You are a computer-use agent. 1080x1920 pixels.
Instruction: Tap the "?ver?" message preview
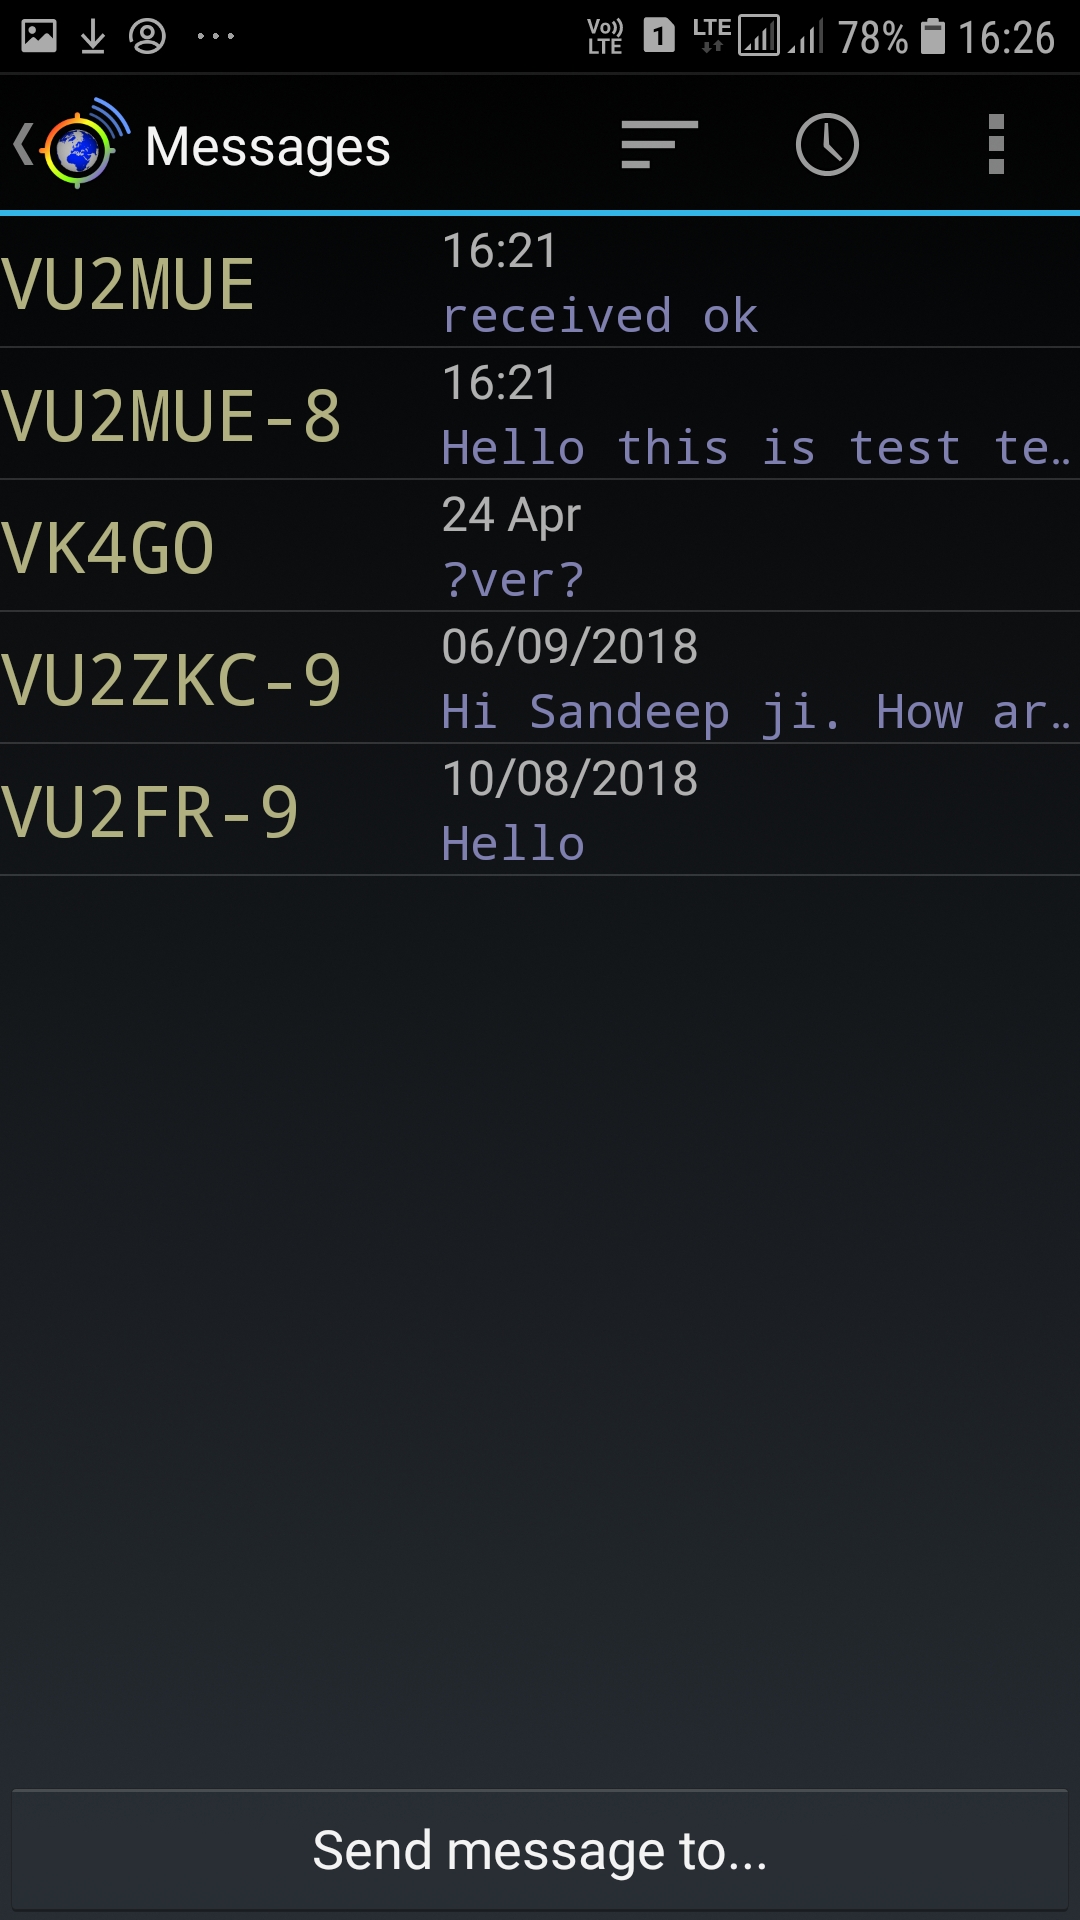click(x=513, y=580)
